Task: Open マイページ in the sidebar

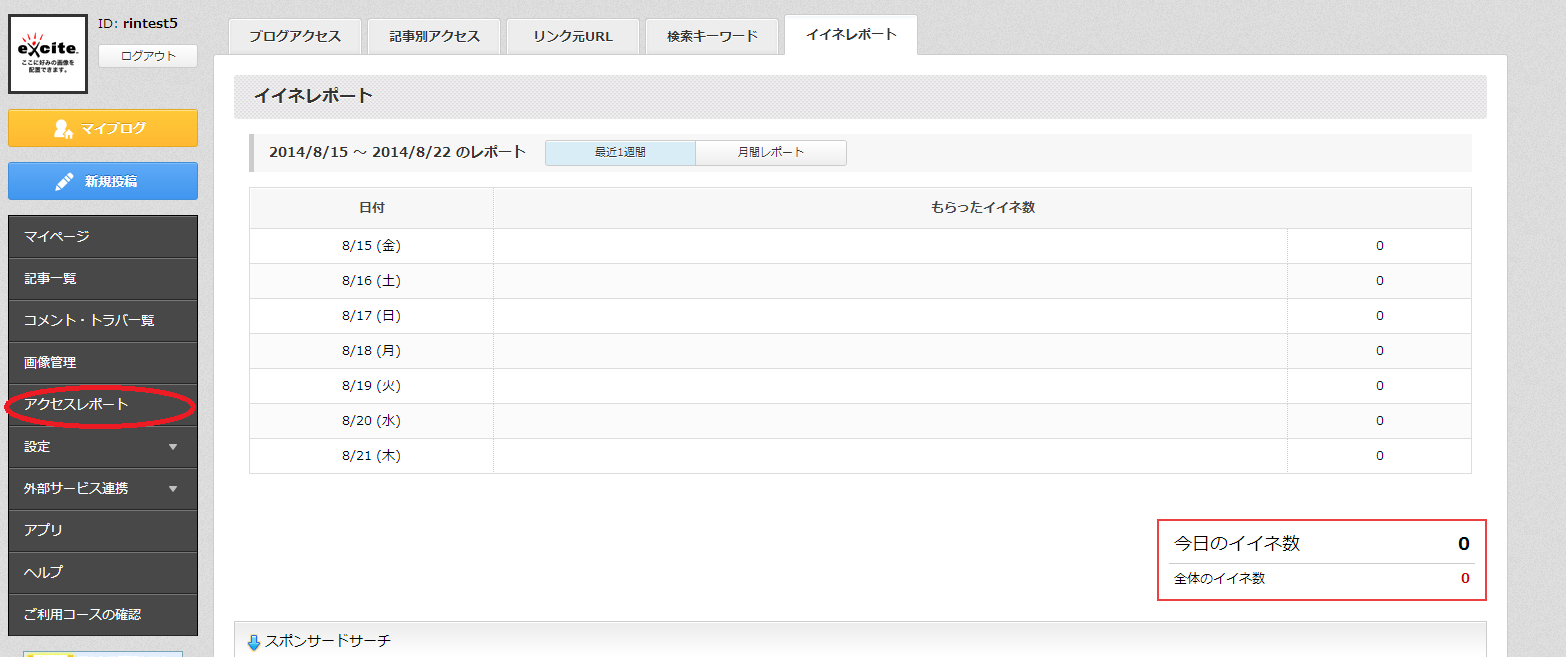Action: pyautogui.click(x=103, y=236)
